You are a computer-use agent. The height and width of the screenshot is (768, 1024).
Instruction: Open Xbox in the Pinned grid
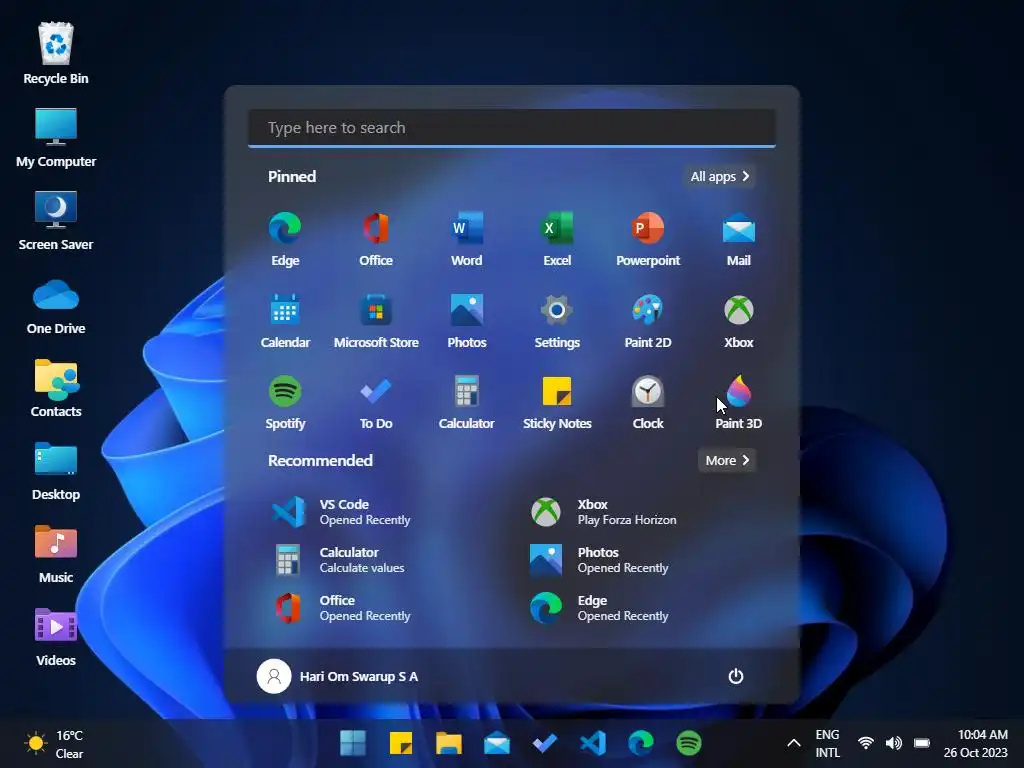tap(739, 321)
